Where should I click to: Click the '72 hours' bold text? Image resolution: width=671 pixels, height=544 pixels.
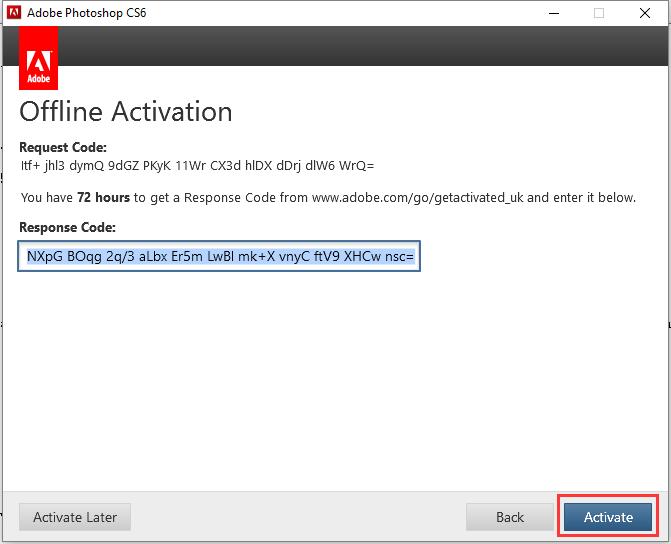[x=104, y=197]
